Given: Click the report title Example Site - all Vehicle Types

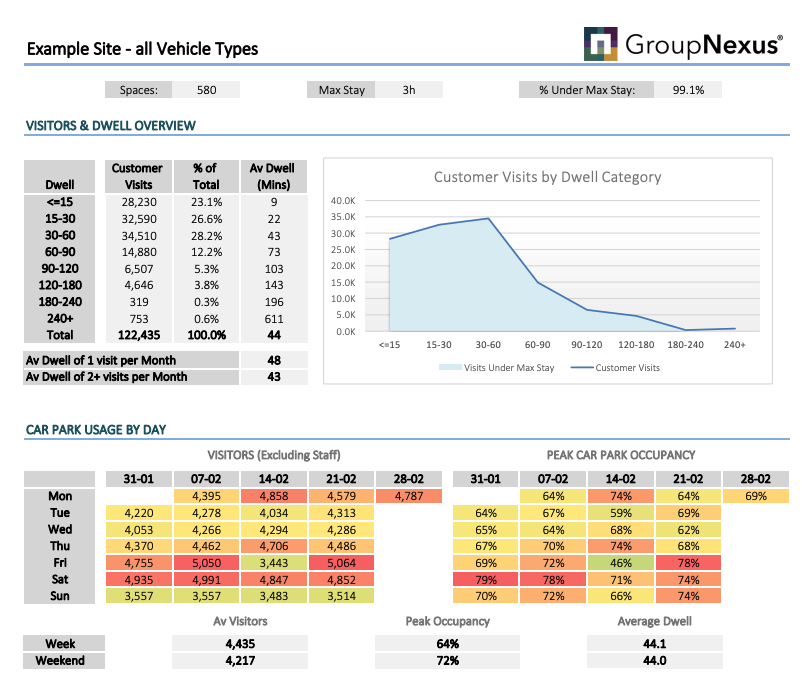Looking at the screenshot, I should click(142, 49).
